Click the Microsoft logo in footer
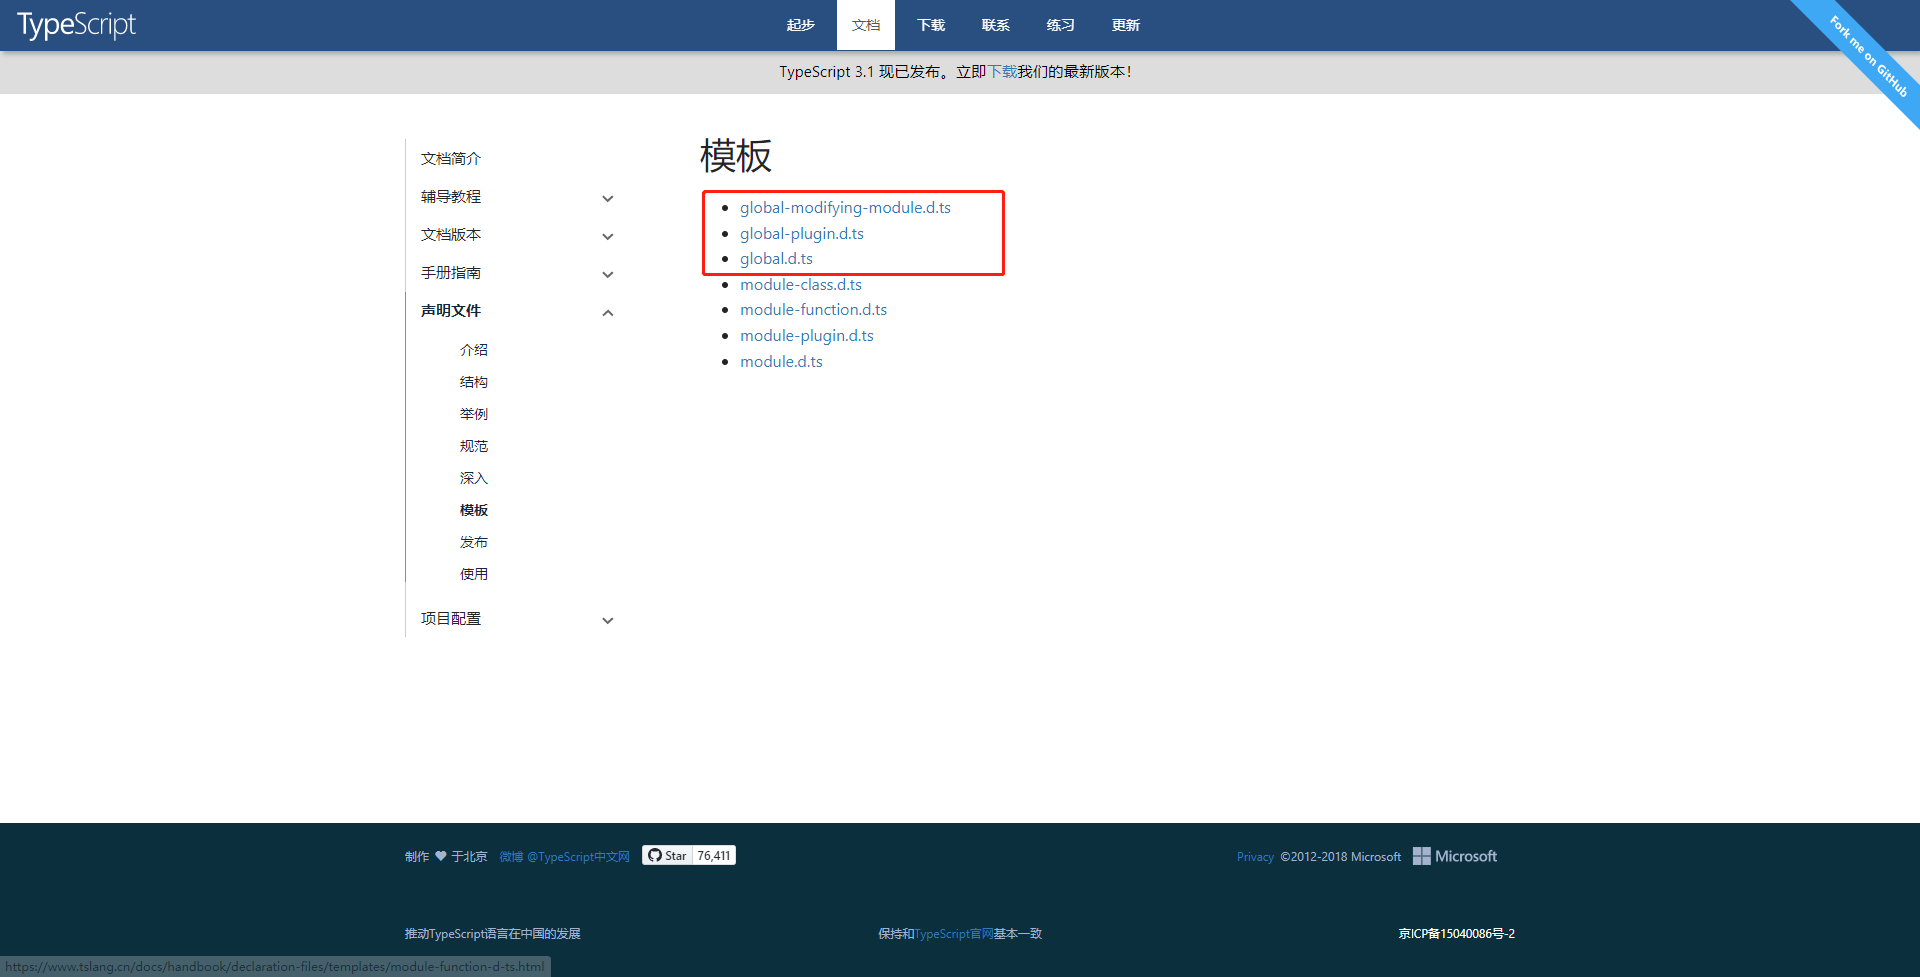 [1455, 856]
